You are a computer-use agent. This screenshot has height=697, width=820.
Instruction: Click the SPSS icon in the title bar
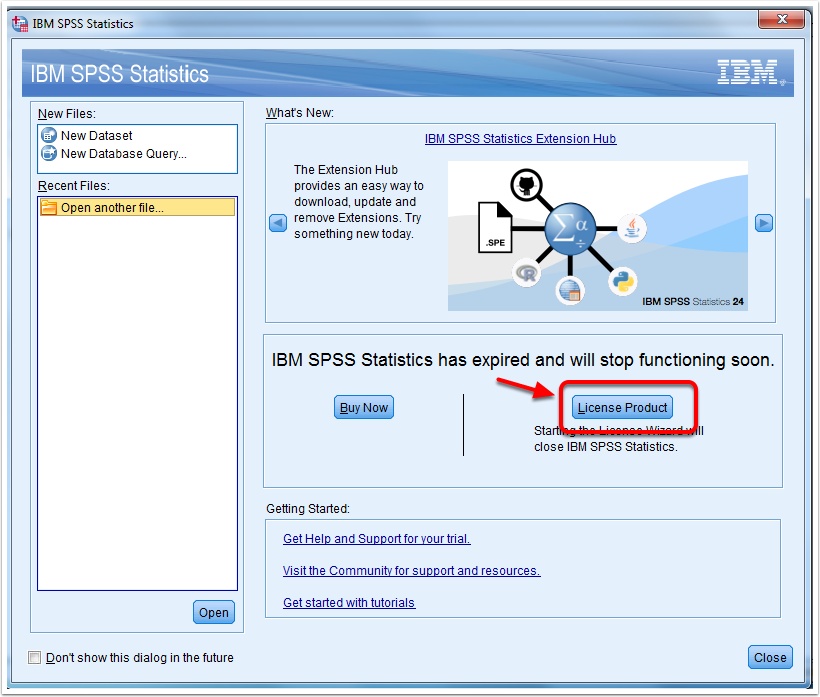click(20, 24)
